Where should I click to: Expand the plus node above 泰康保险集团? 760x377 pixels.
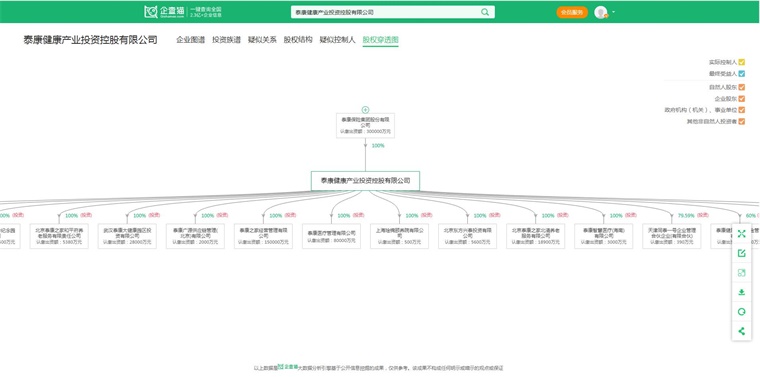point(365,110)
